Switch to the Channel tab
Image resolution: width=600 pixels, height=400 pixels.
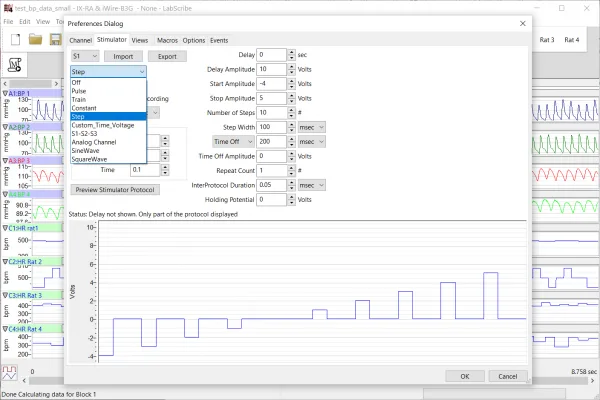[x=80, y=40]
